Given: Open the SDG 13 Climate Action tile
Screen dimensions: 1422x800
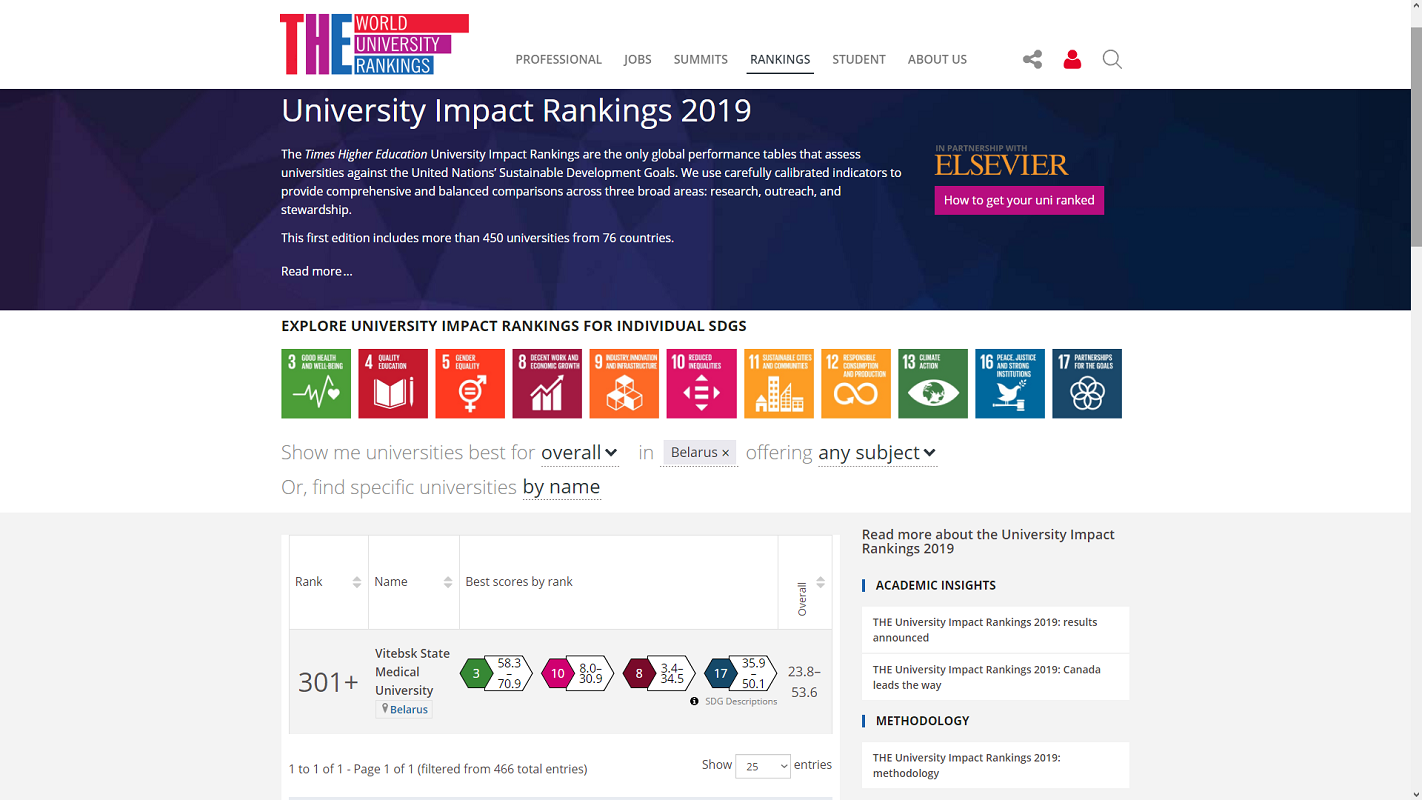Looking at the screenshot, I should pyautogui.click(x=933, y=383).
